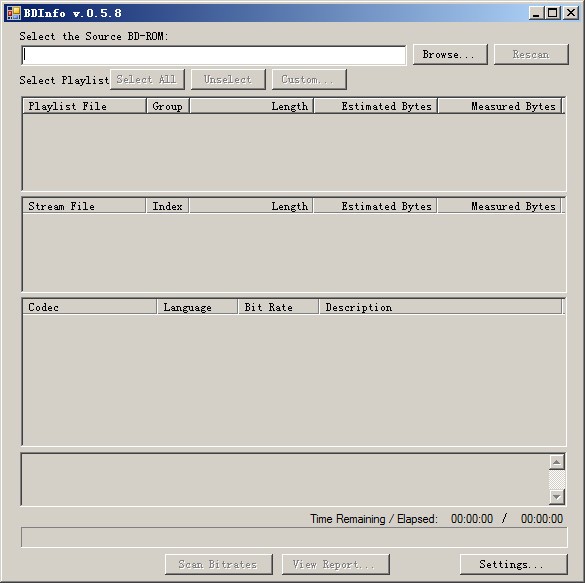The height and width of the screenshot is (583, 585).
Task: Click the scan progress bar
Action: 294,537
